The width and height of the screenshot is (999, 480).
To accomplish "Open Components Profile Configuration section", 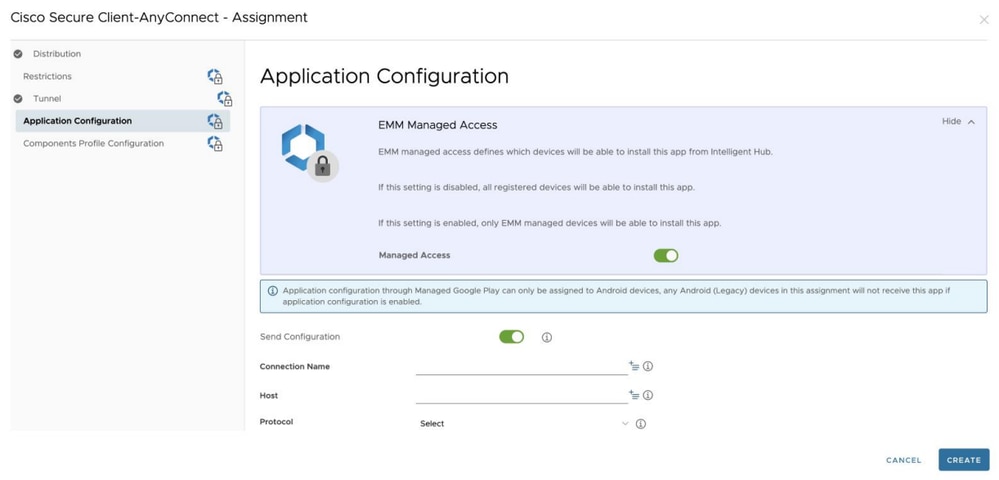I will [94, 143].
